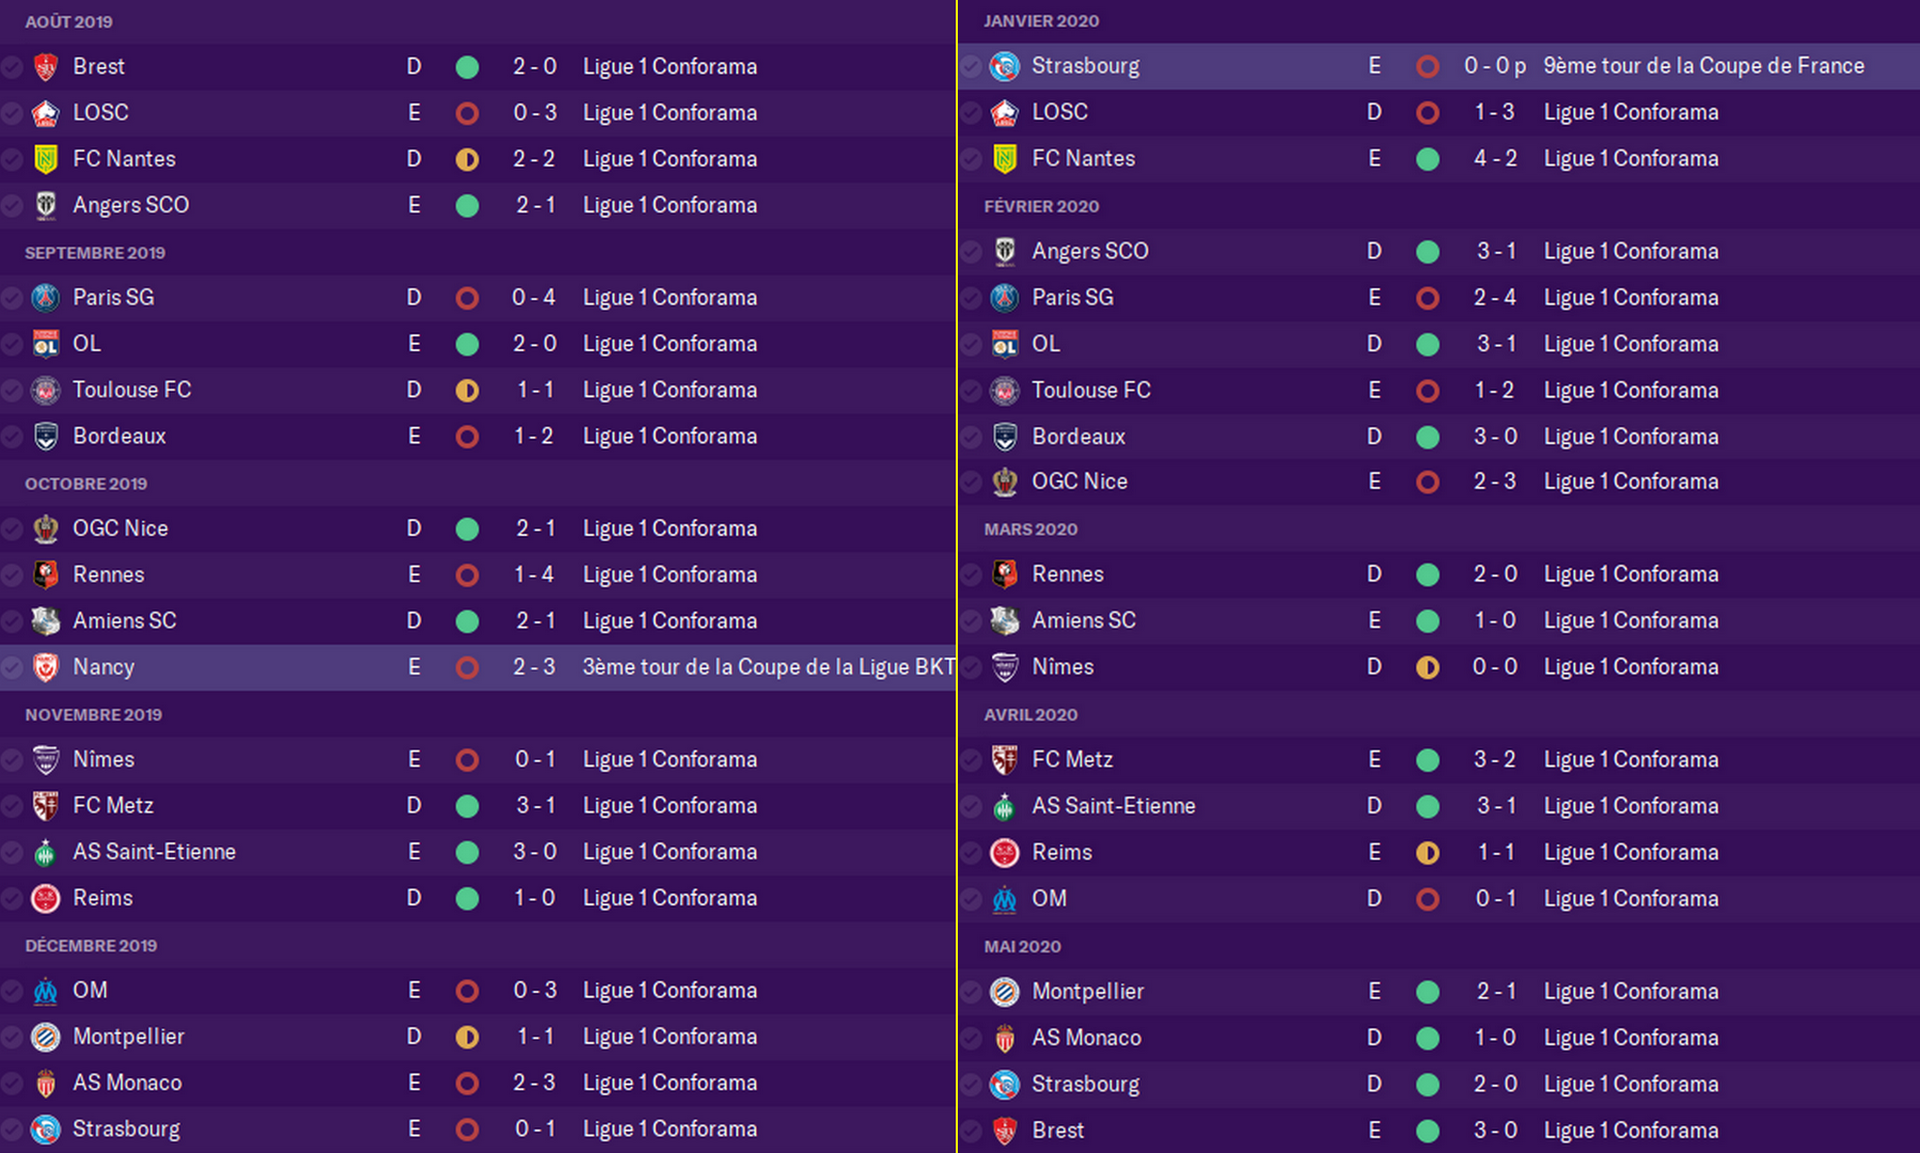
Task: Toggle the check circle beside Brest in August 2019
Action: click(12, 67)
